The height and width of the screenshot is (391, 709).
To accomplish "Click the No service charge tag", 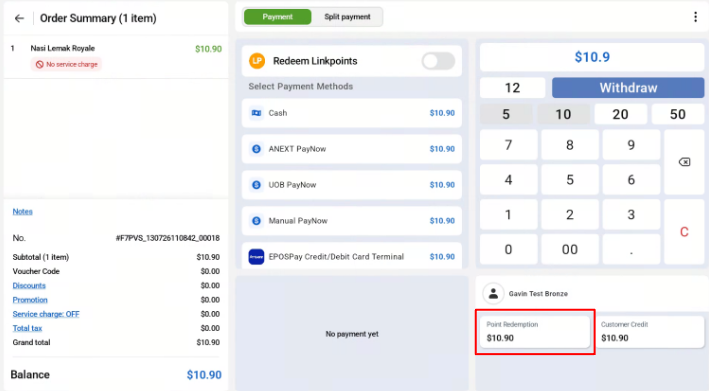I will coord(66,64).
